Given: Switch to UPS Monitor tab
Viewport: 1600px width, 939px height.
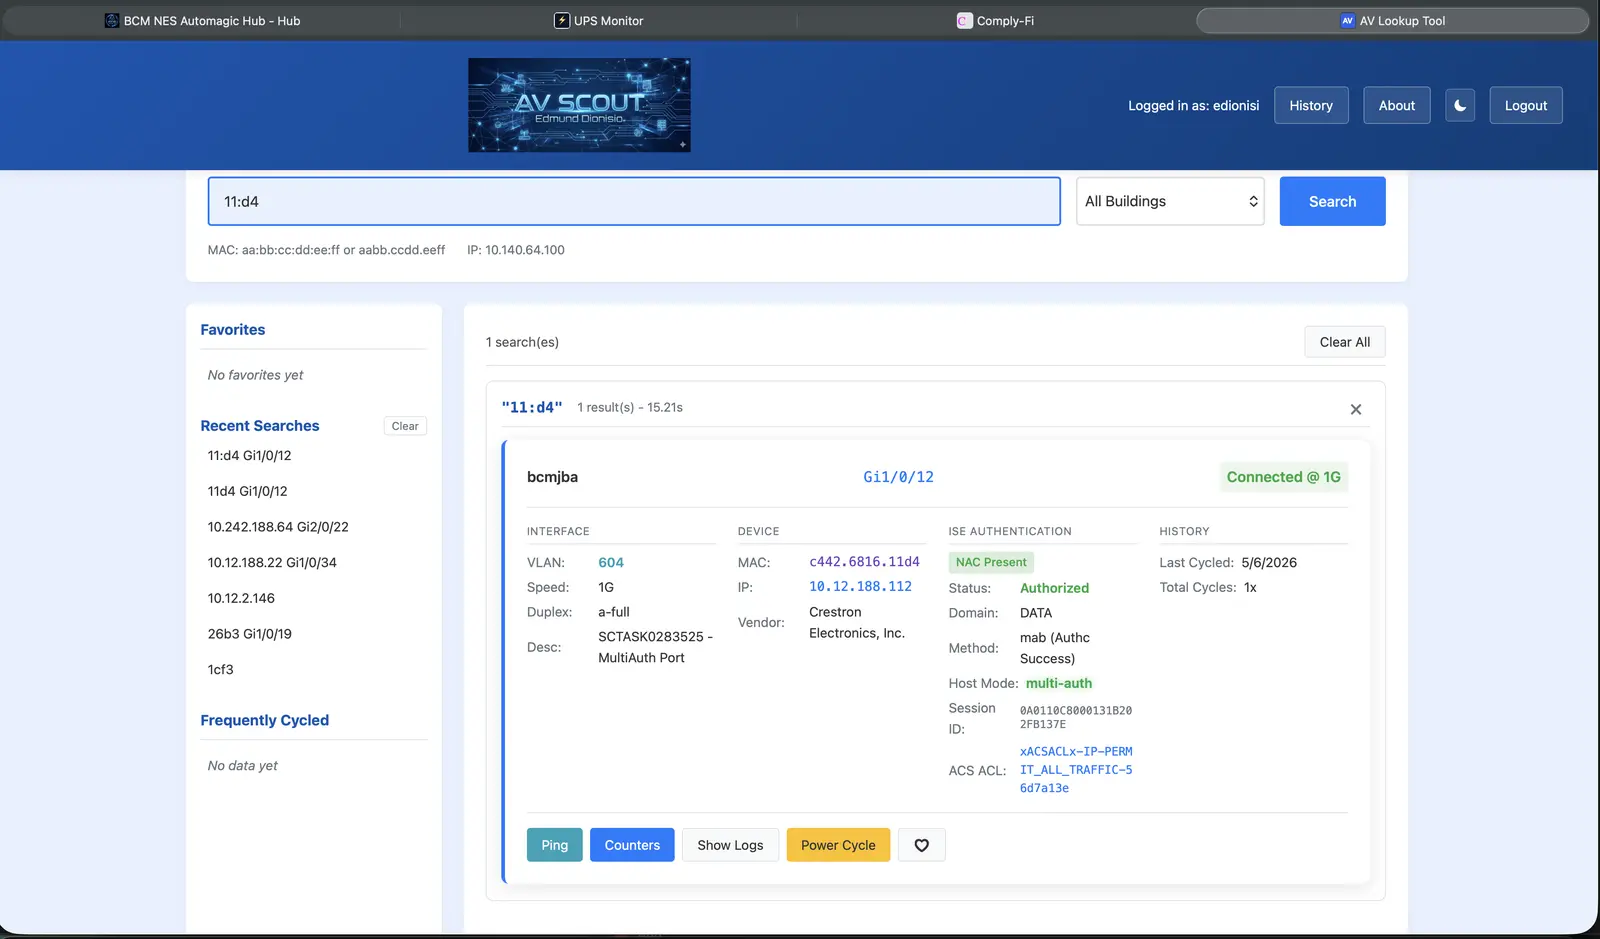Looking at the screenshot, I should click(599, 20).
